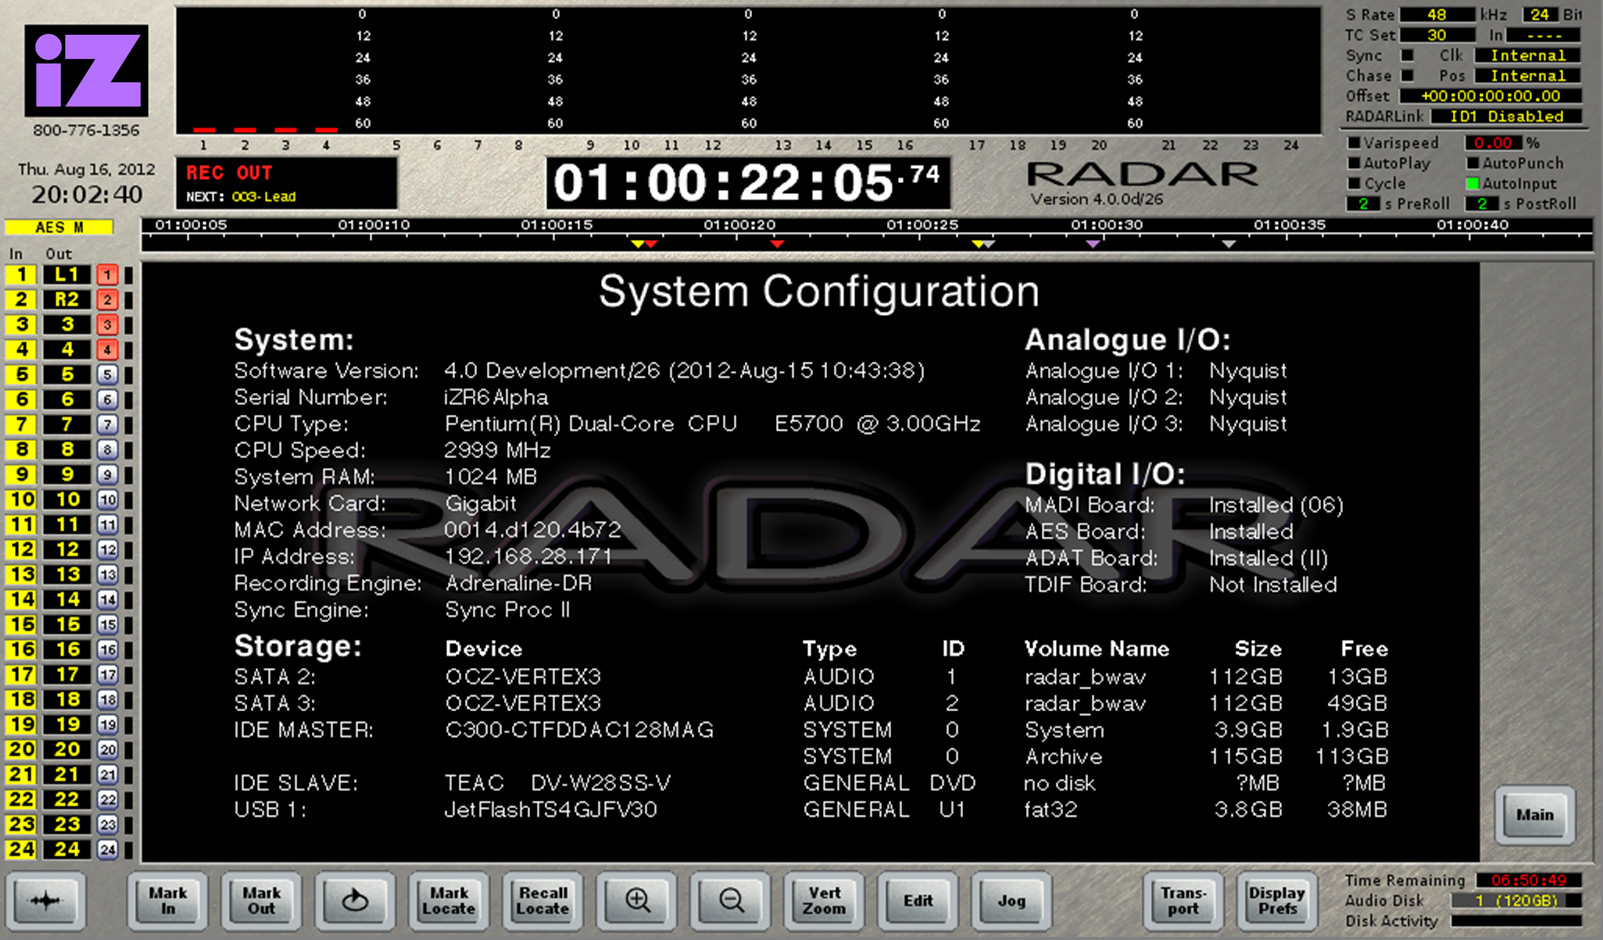The image size is (1603, 940).
Task: Click the main timecode display
Action: point(748,183)
